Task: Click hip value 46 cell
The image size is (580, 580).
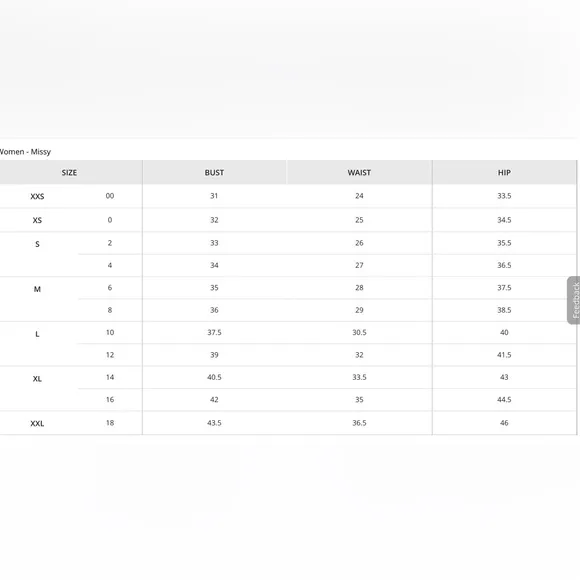Action: [504, 423]
